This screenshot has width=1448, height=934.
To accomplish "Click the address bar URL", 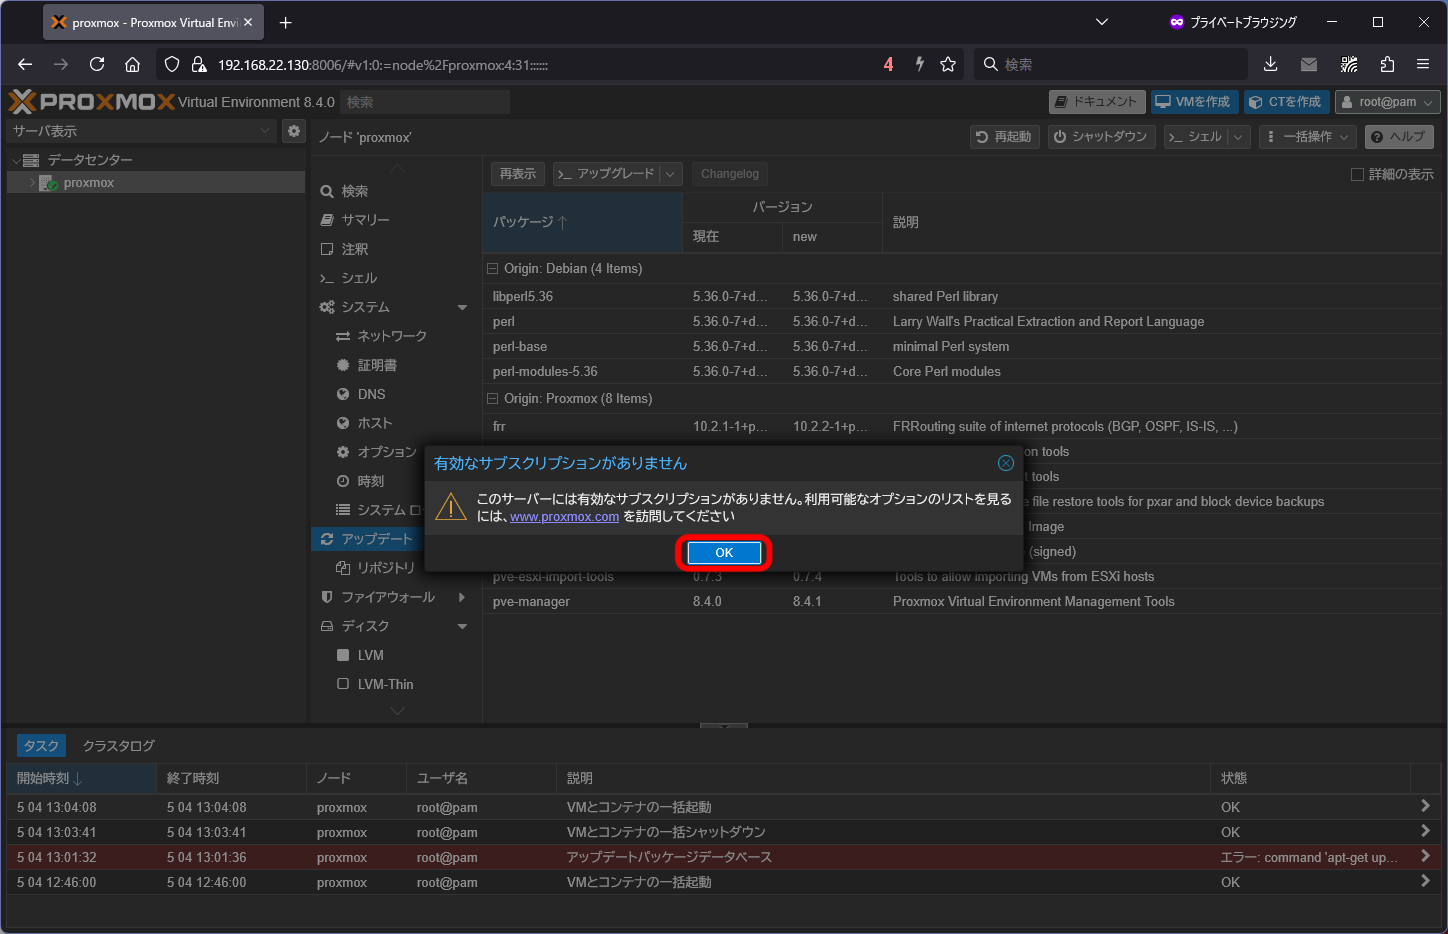I will [383, 65].
